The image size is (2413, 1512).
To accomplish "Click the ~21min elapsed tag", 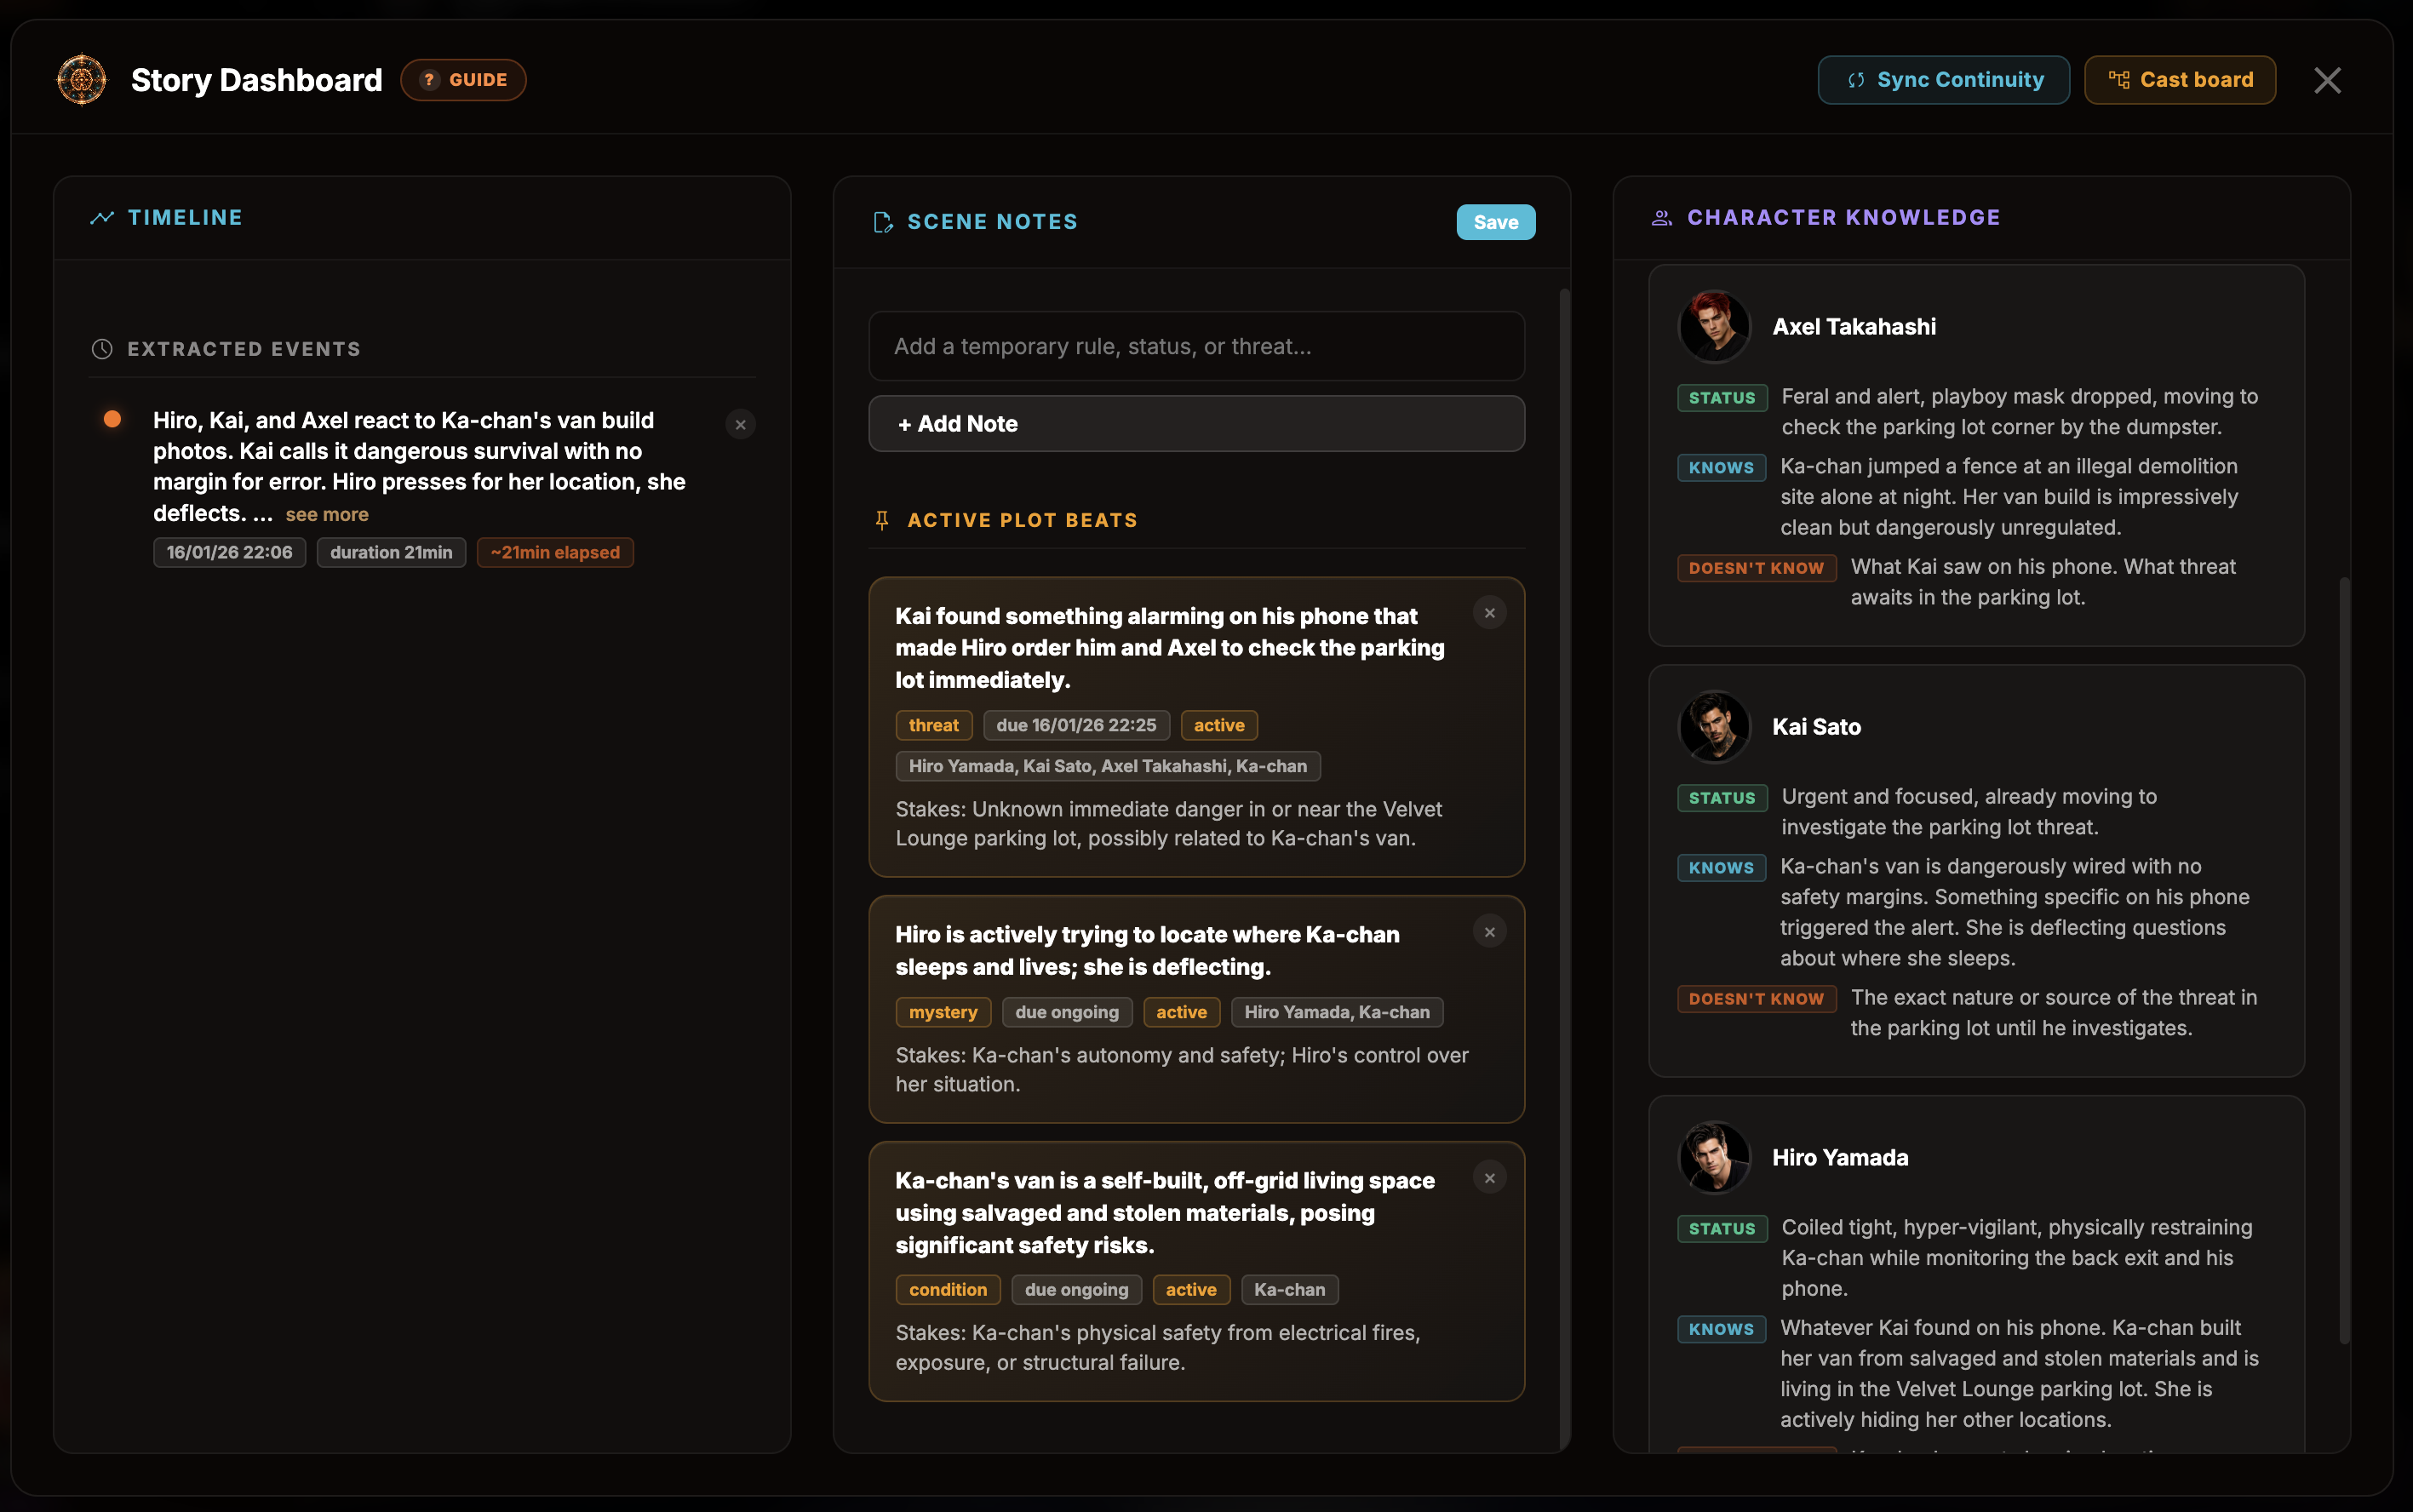I will click(x=555, y=552).
